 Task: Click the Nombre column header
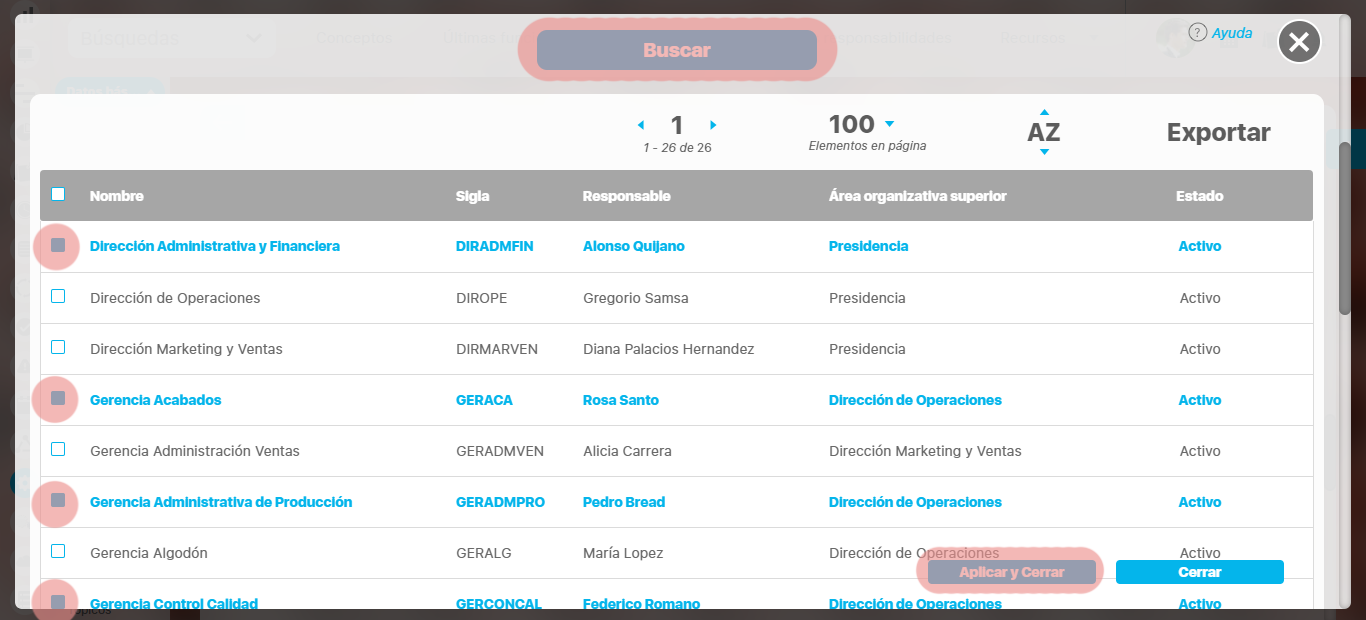click(117, 196)
